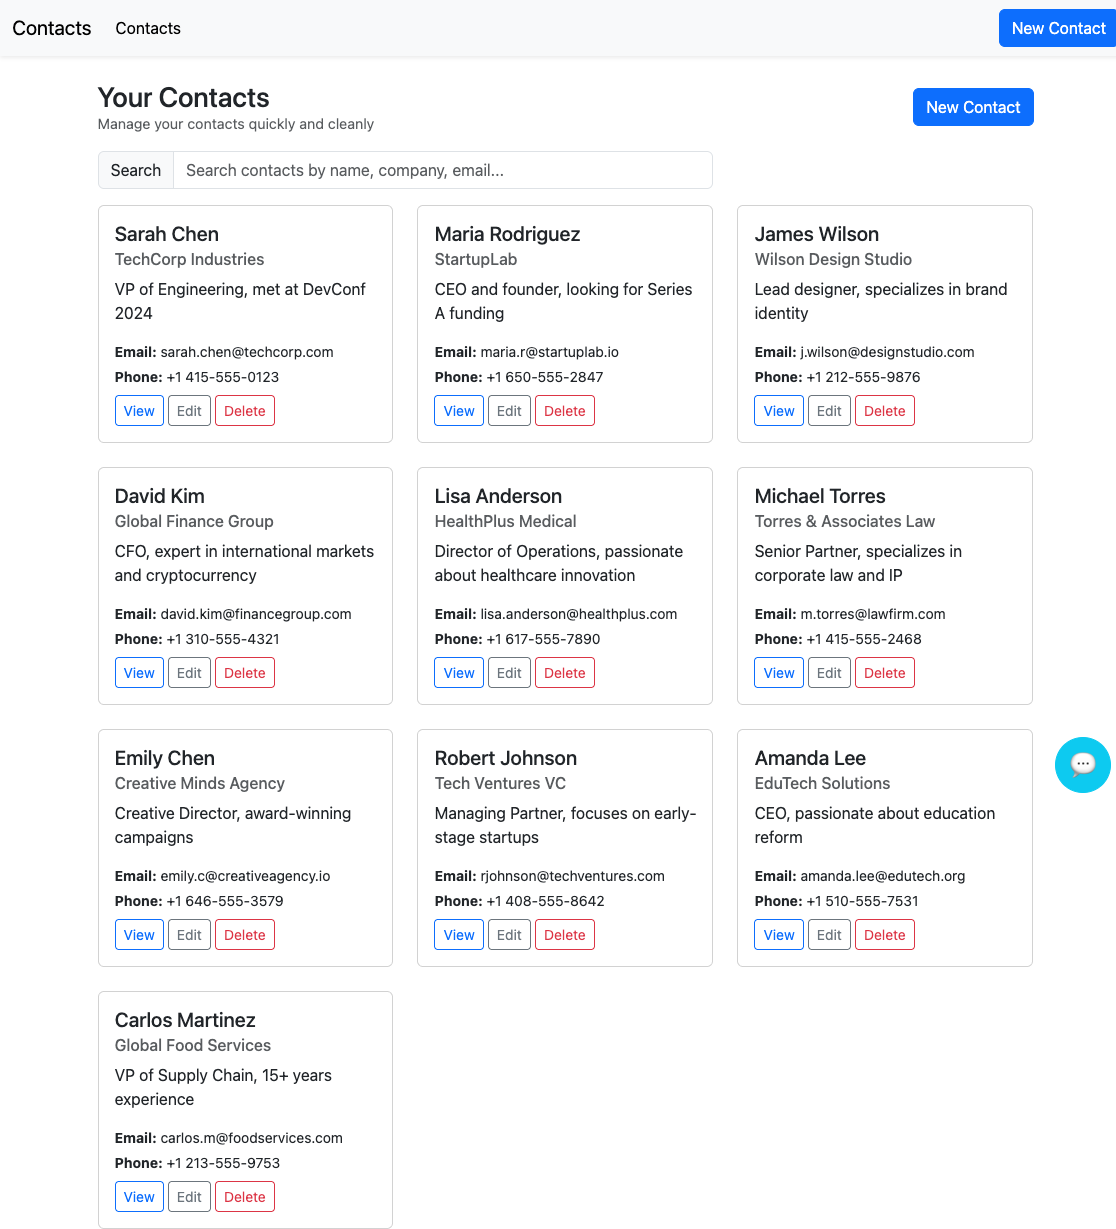
Task: Click email sarah.chen@techcorp.com
Action: [247, 352]
